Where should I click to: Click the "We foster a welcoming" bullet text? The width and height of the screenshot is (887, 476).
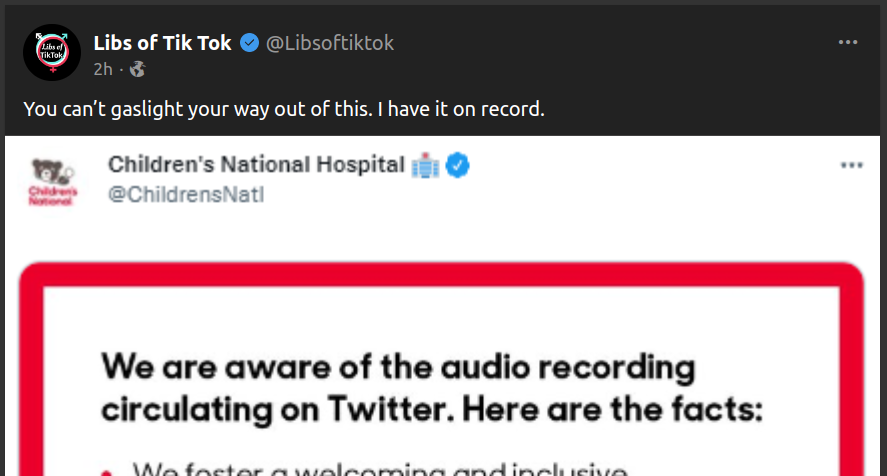pos(380,468)
